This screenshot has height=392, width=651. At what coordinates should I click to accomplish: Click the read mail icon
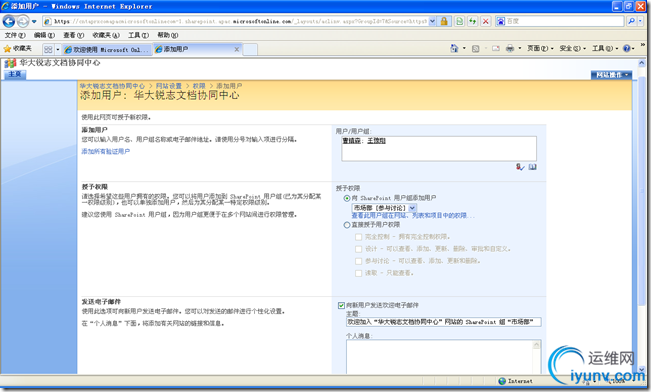[496, 49]
